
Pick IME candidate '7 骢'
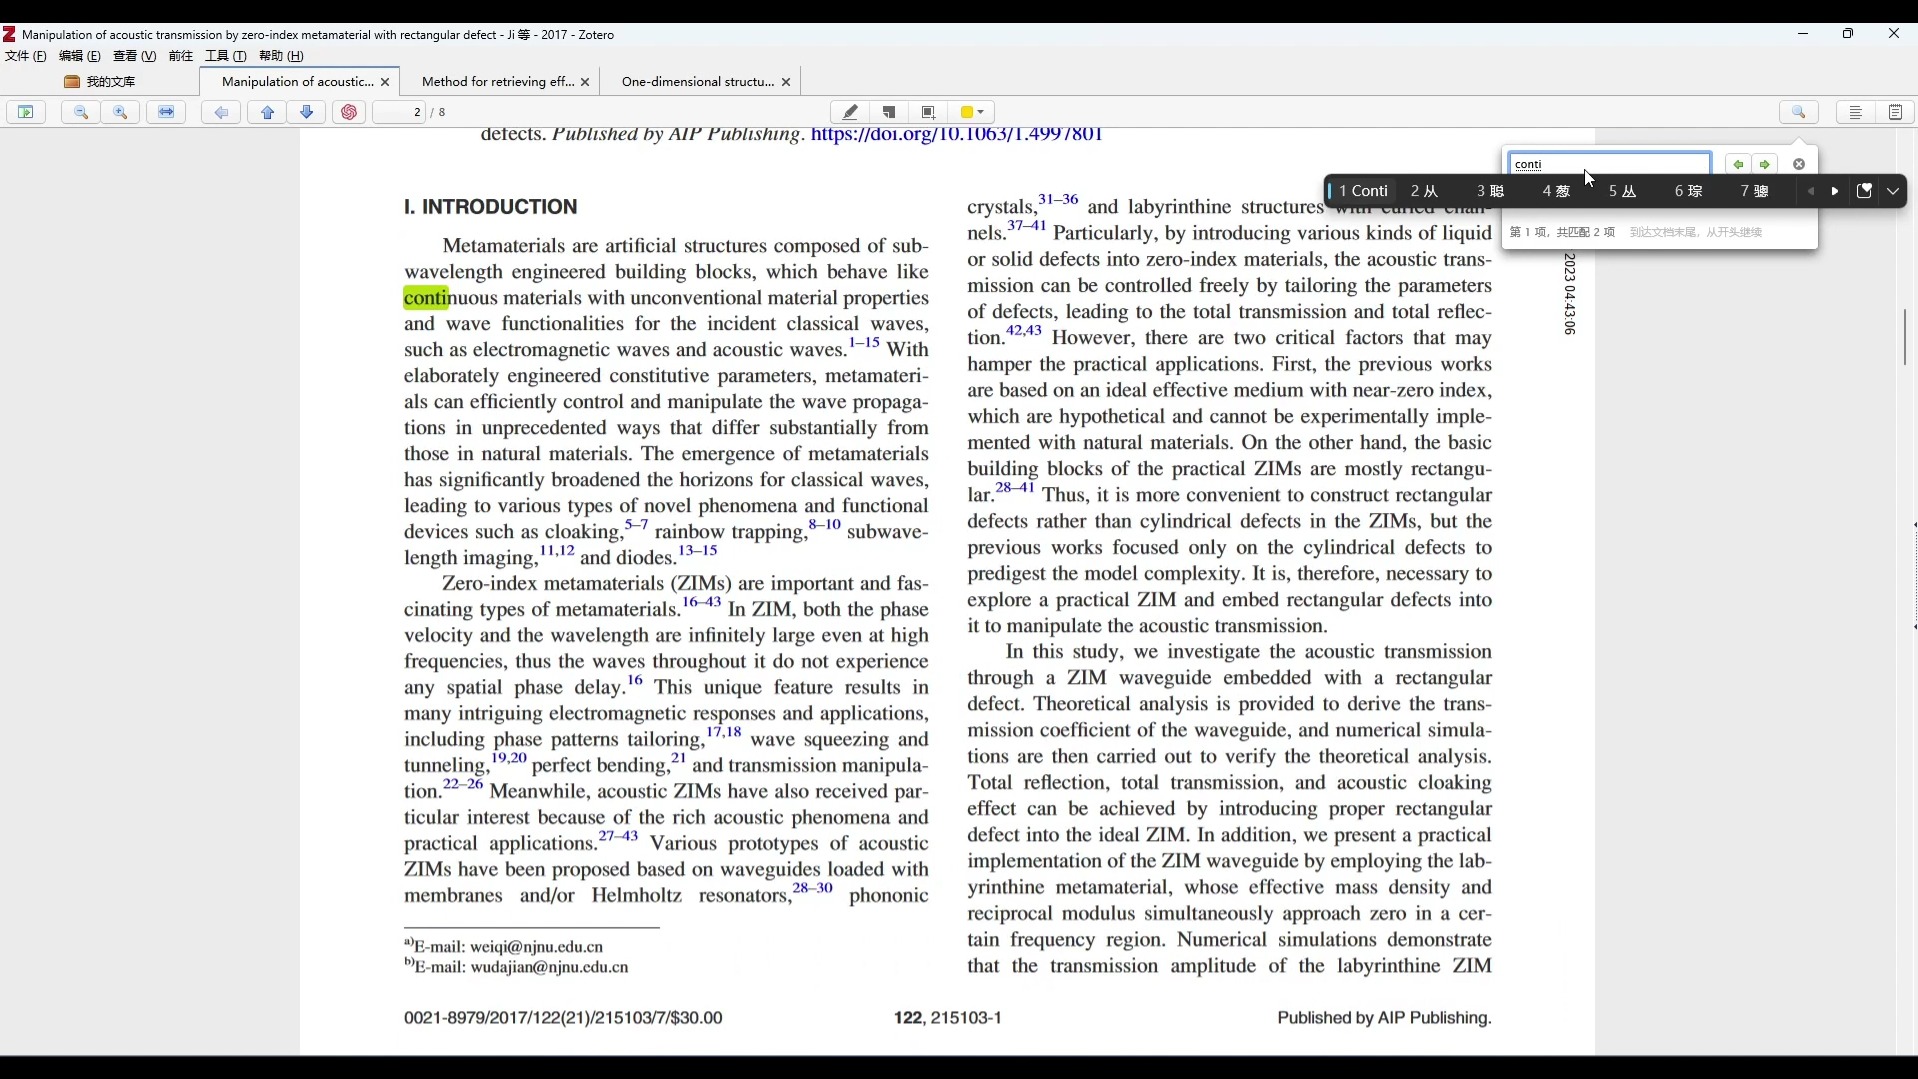(1754, 191)
